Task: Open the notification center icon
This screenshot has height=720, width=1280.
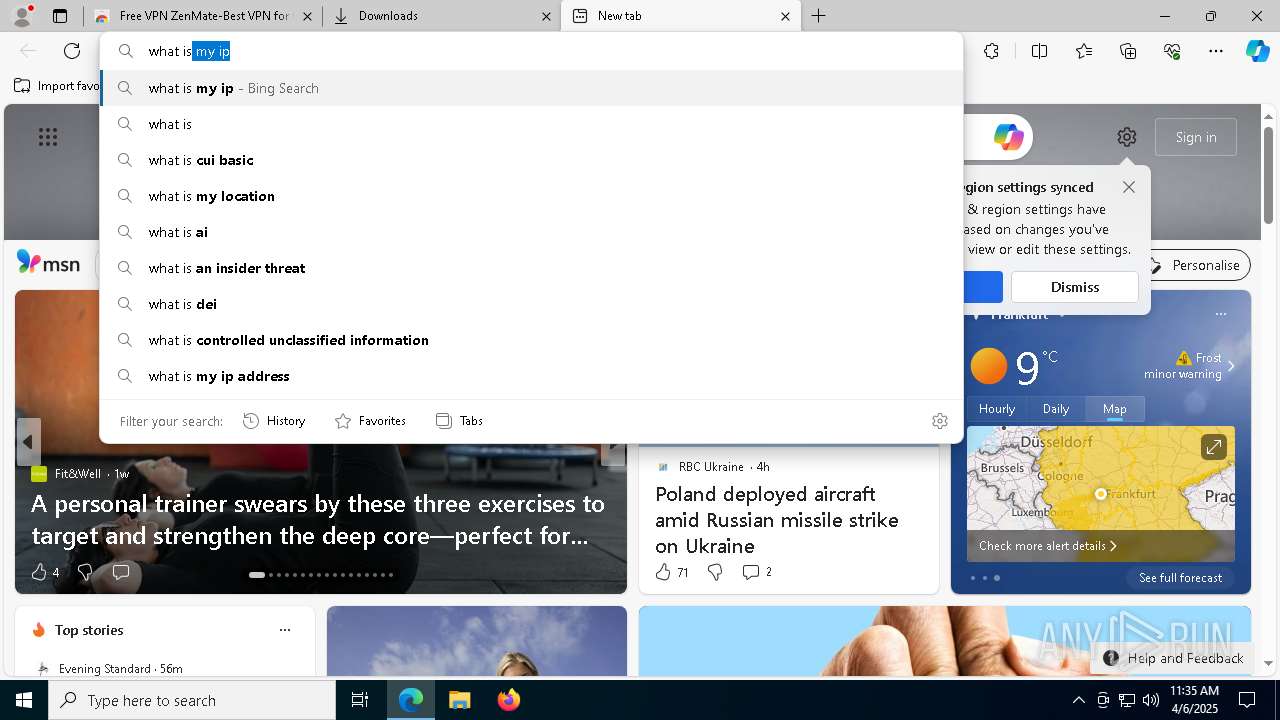Action: coord(1247,700)
